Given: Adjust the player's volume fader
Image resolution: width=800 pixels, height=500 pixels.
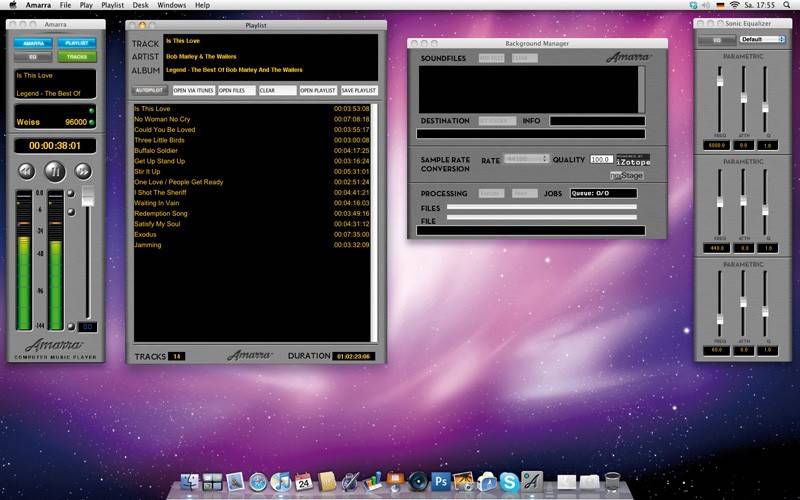Looking at the screenshot, I should tap(88, 196).
